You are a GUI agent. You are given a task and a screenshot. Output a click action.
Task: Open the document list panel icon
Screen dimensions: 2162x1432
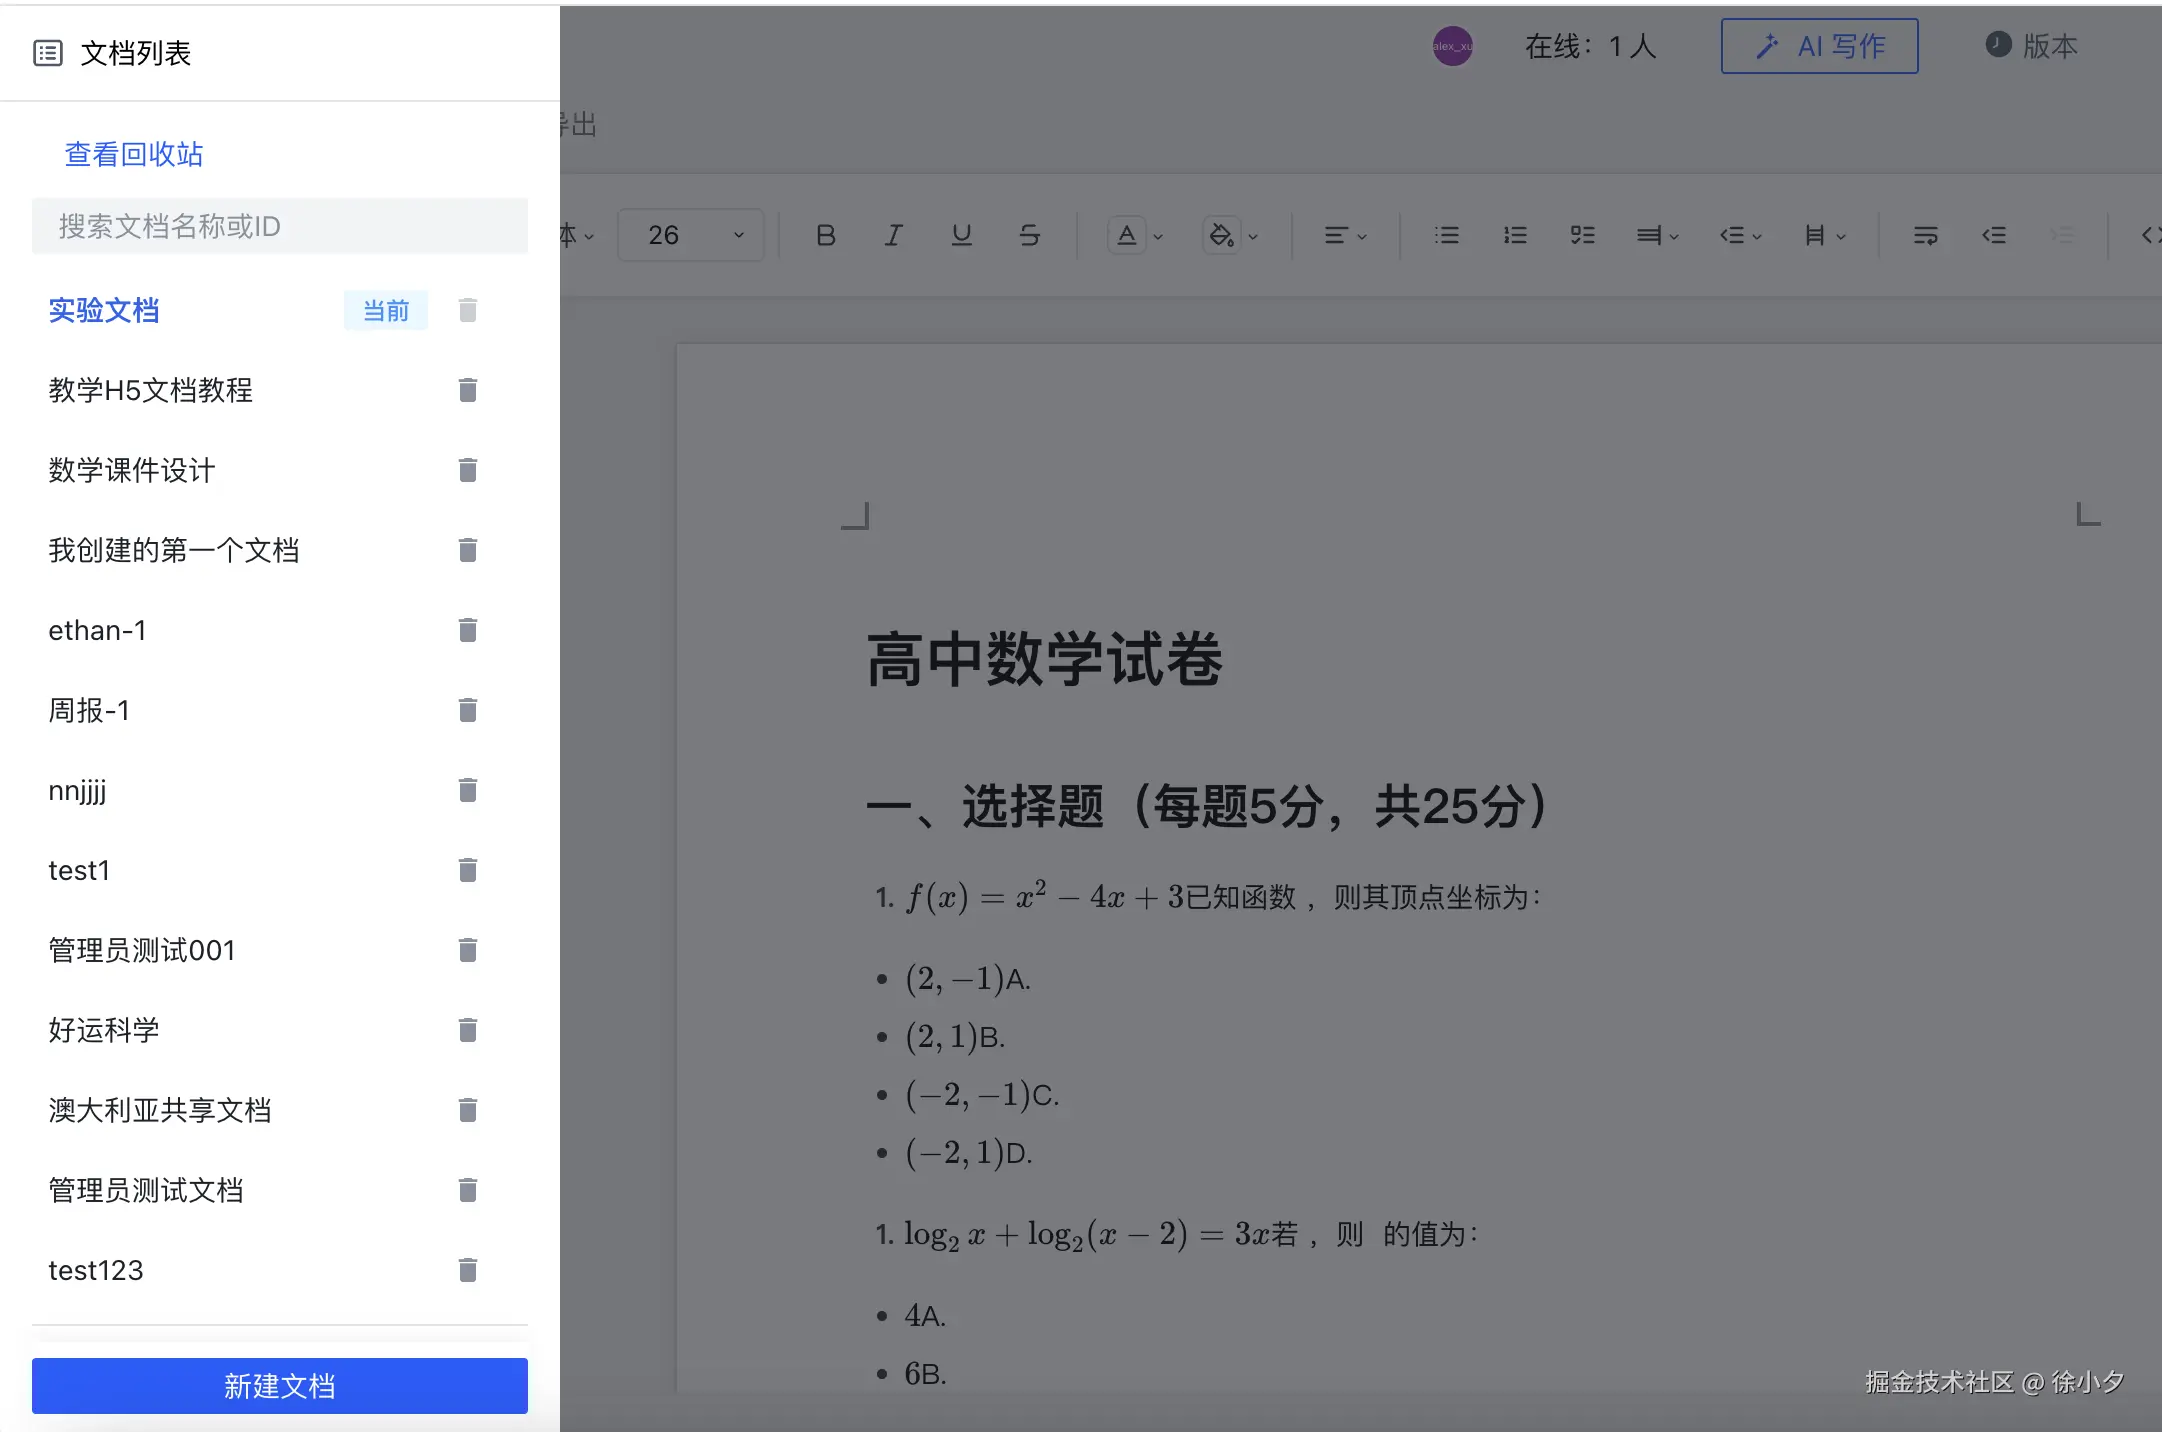(48, 52)
